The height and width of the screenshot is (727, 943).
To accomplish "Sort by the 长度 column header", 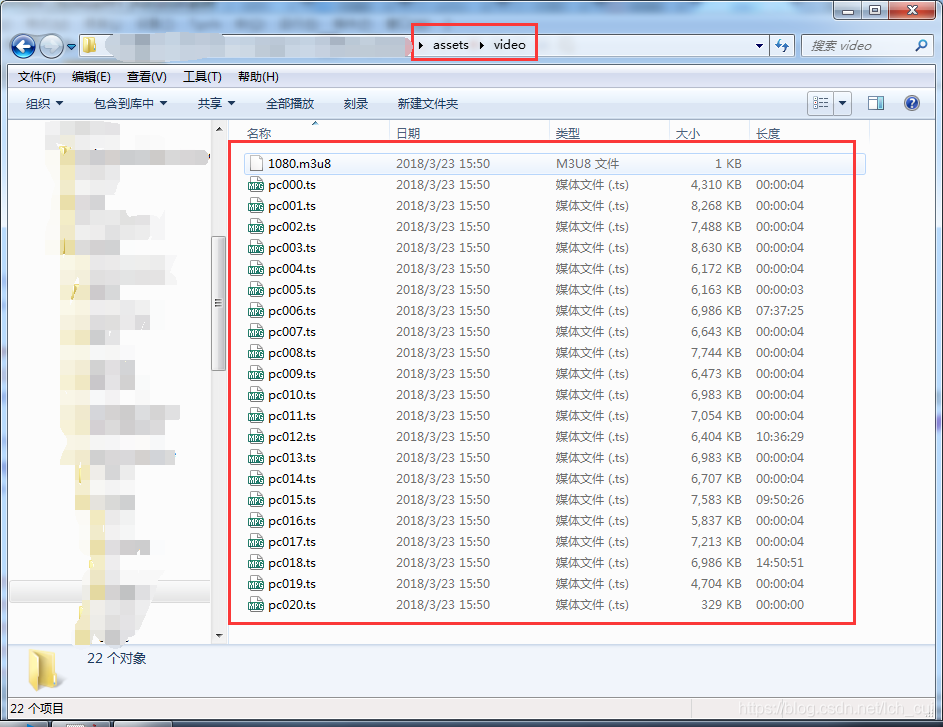I will 767,133.
